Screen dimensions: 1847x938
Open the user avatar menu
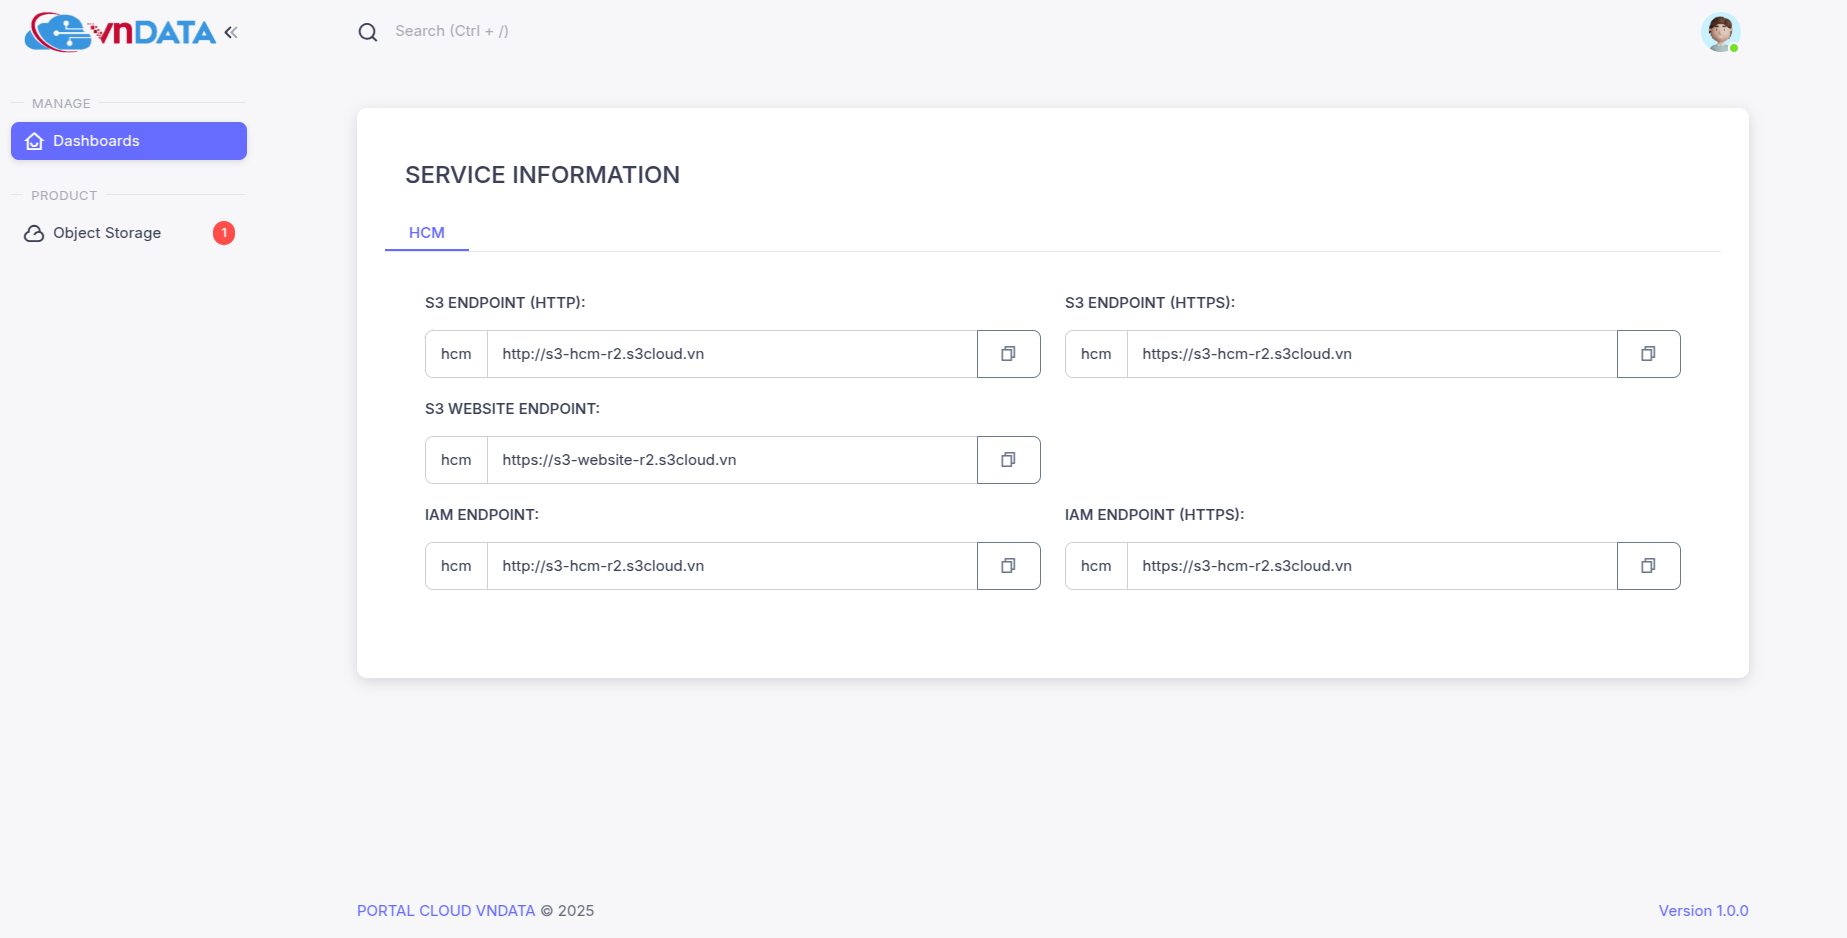pyautogui.click(x=1720, y=33)
